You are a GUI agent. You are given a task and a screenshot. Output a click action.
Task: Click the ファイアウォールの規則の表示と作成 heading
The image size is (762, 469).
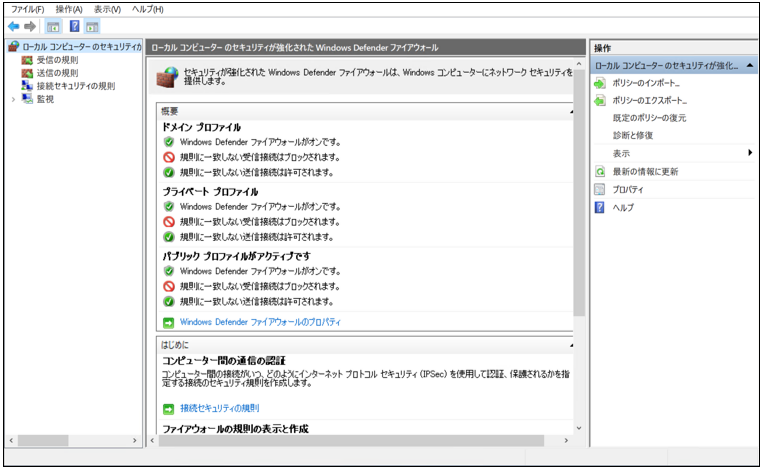click(x=235, y=429)
